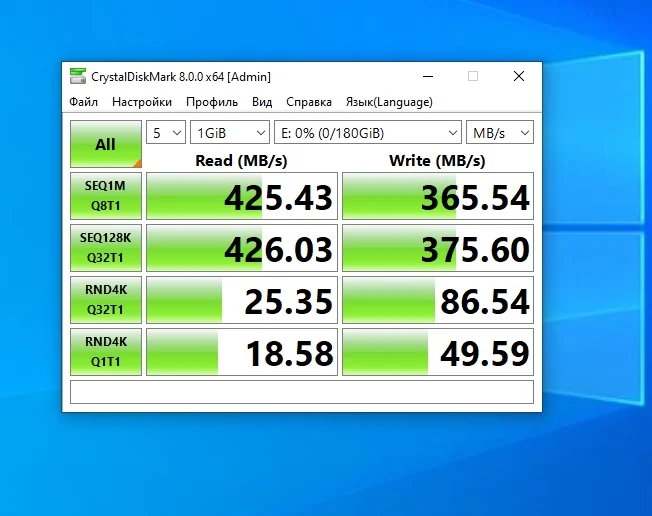Open the Настройки menu
Image resolution: width=652 pixels, height=516 pixels.
click(x=142, y=102)
